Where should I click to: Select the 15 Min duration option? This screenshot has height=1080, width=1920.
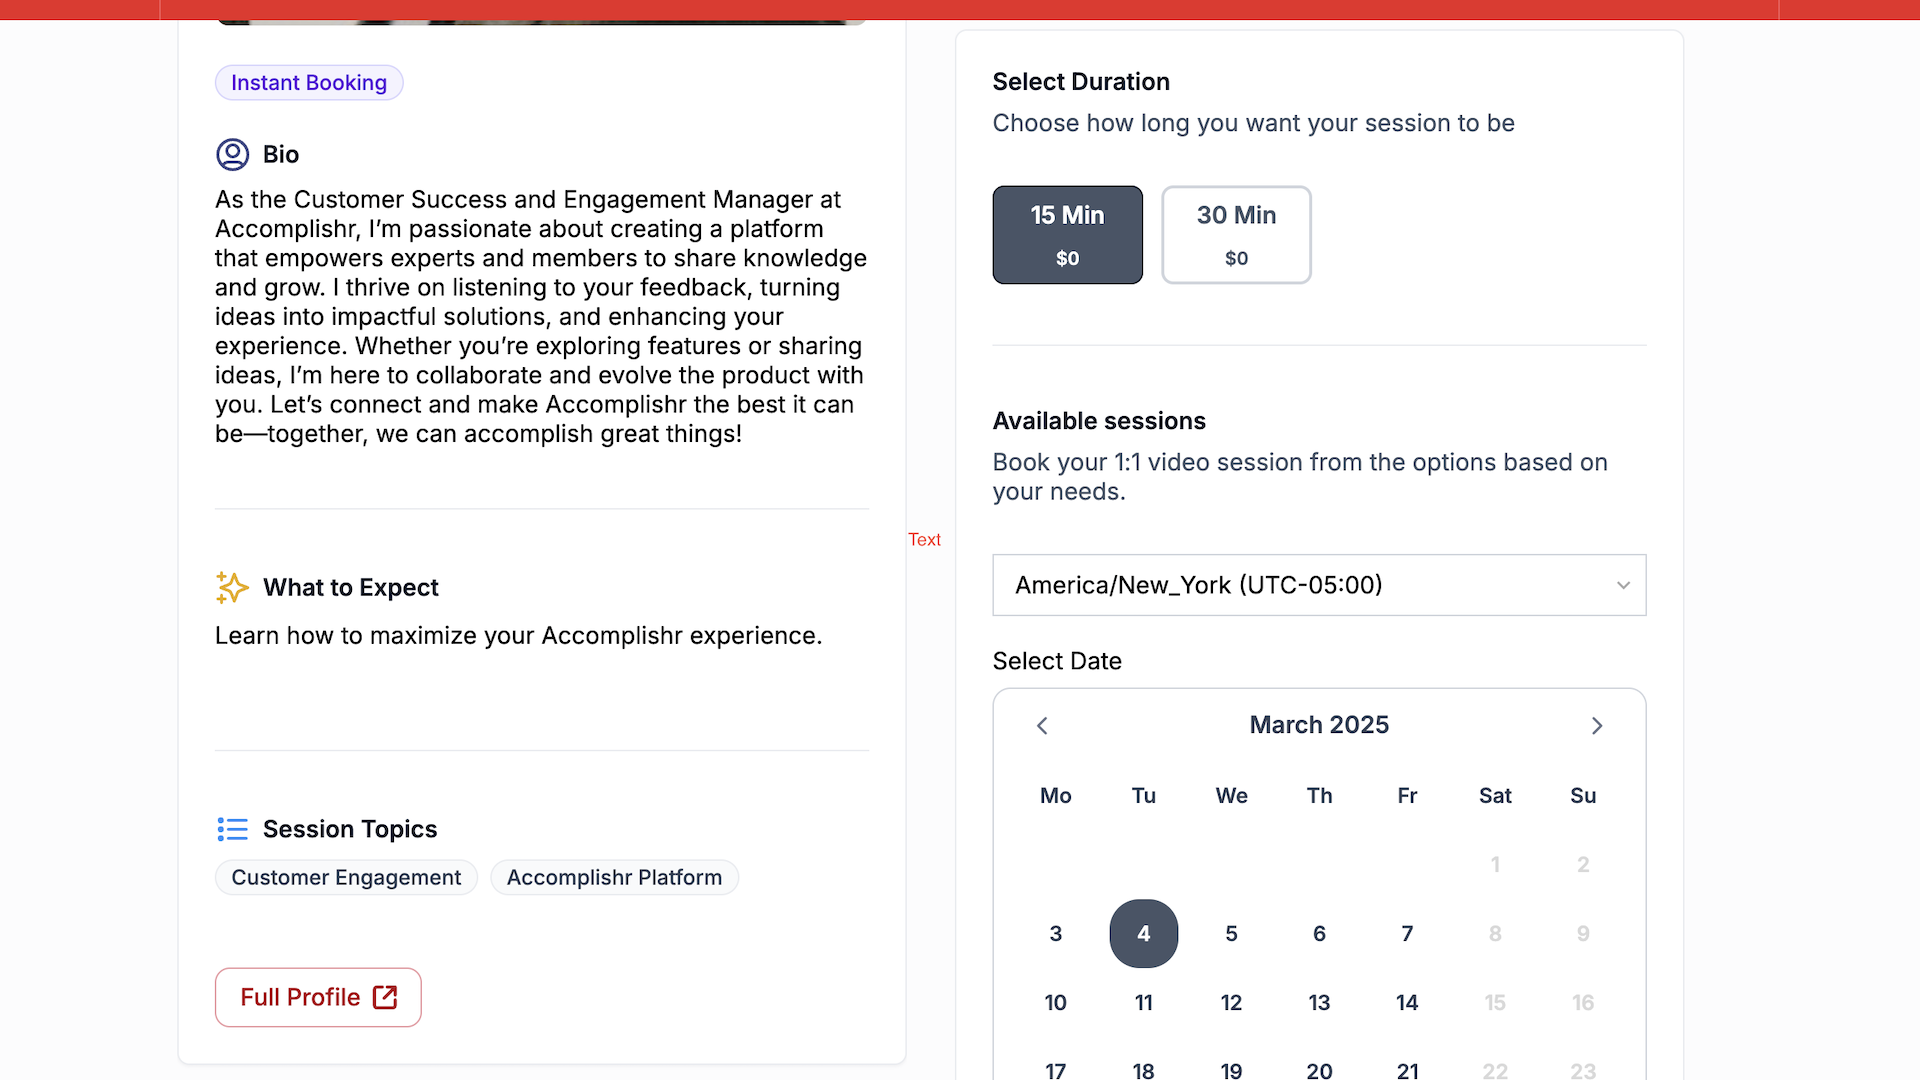1067,235
